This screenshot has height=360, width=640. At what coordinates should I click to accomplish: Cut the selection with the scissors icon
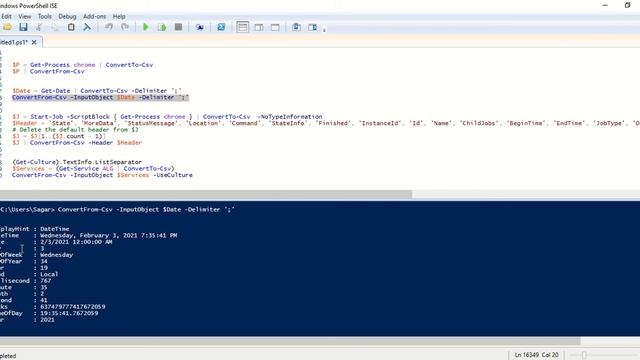[39, 27]
